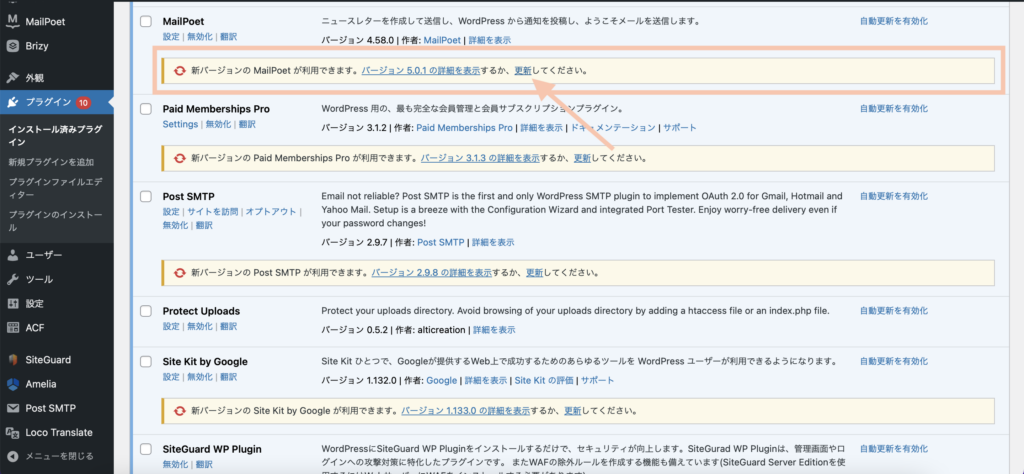
Task: Click the Loco Translate sidebar icon
Action: pos(12,432)
